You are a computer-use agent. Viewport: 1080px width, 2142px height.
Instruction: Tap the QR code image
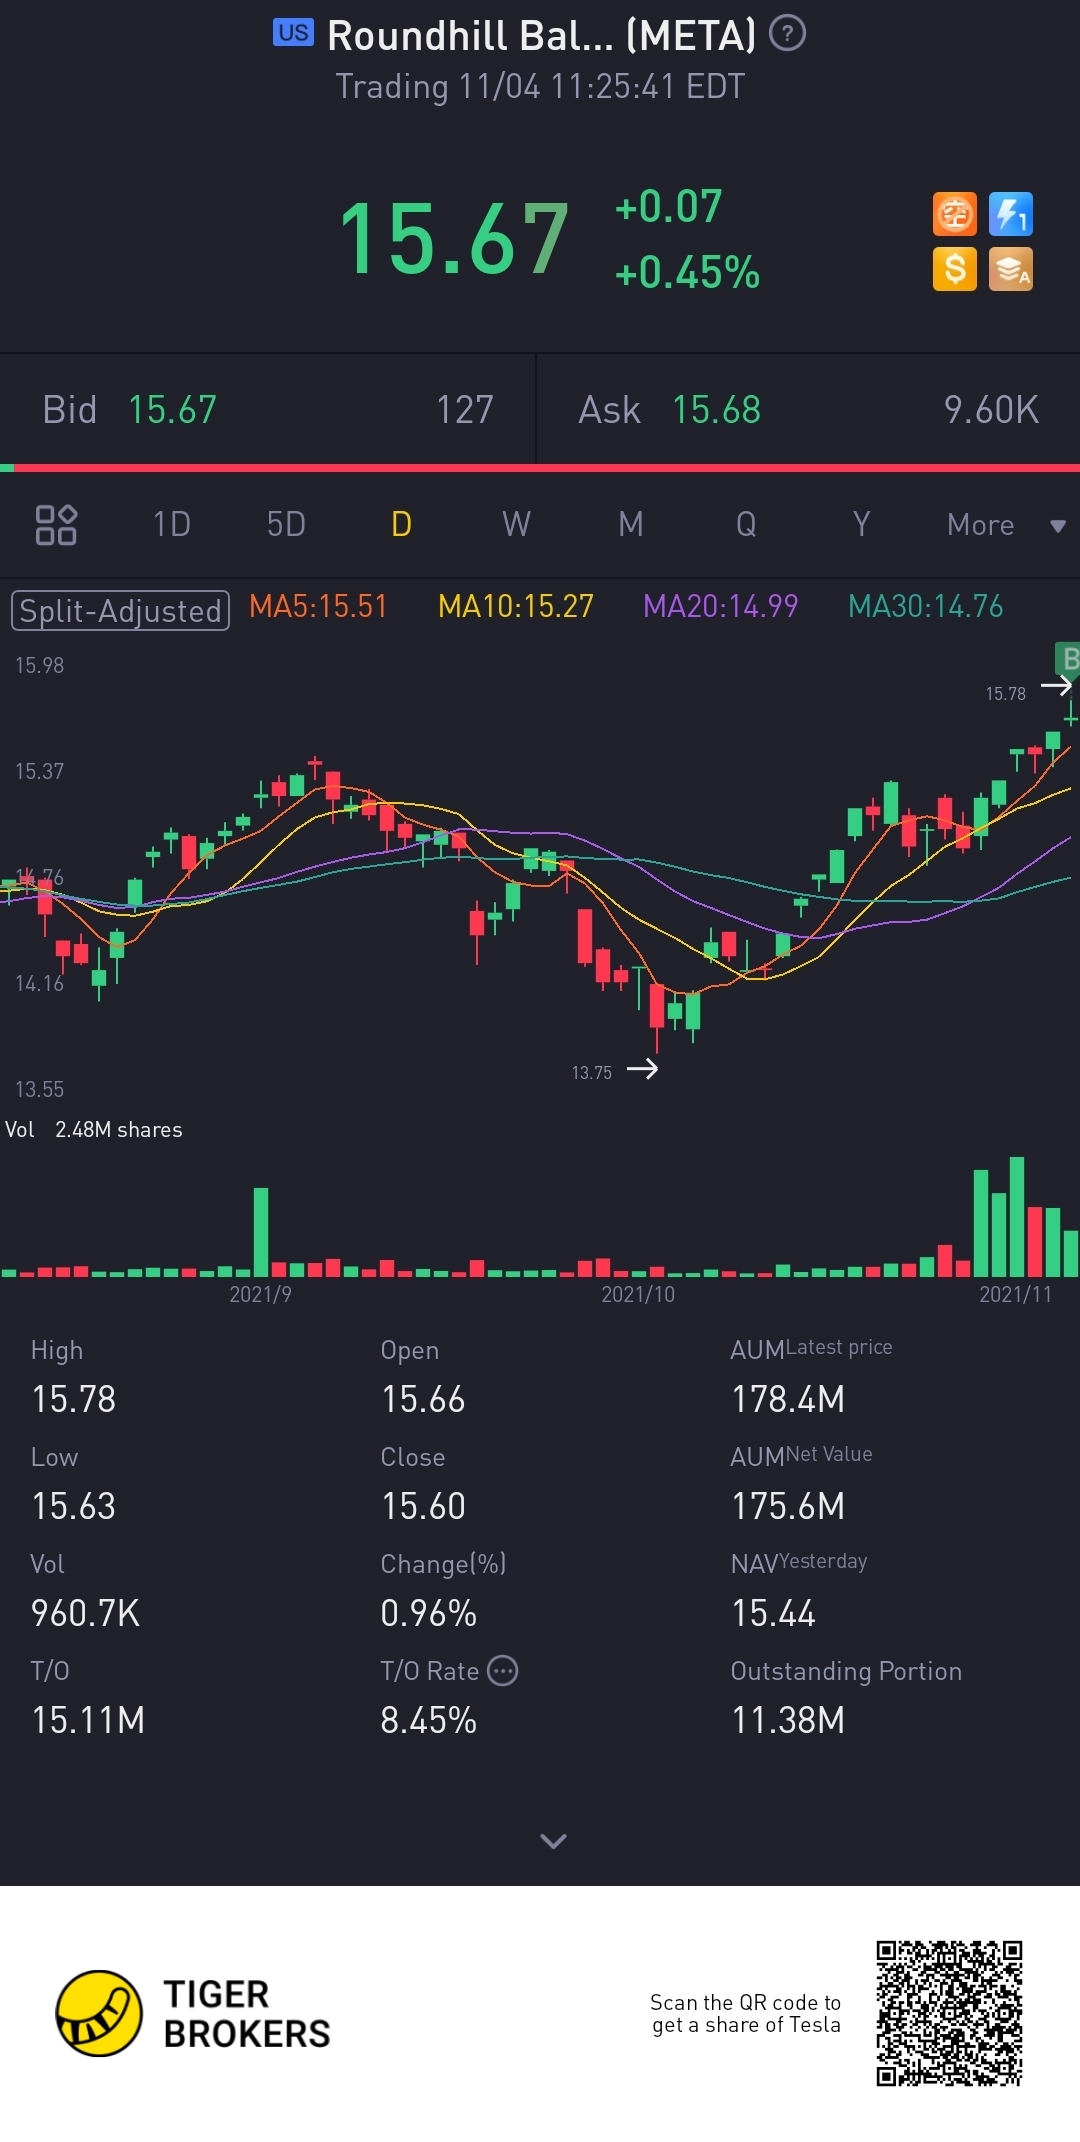point(949,2013)
